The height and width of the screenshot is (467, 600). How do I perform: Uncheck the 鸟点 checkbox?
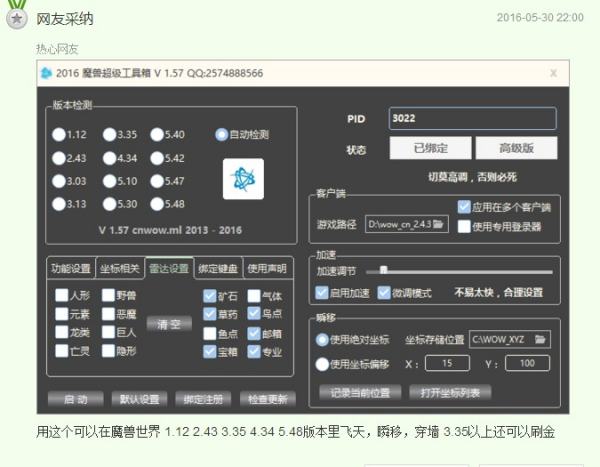(x=254, y=314)
